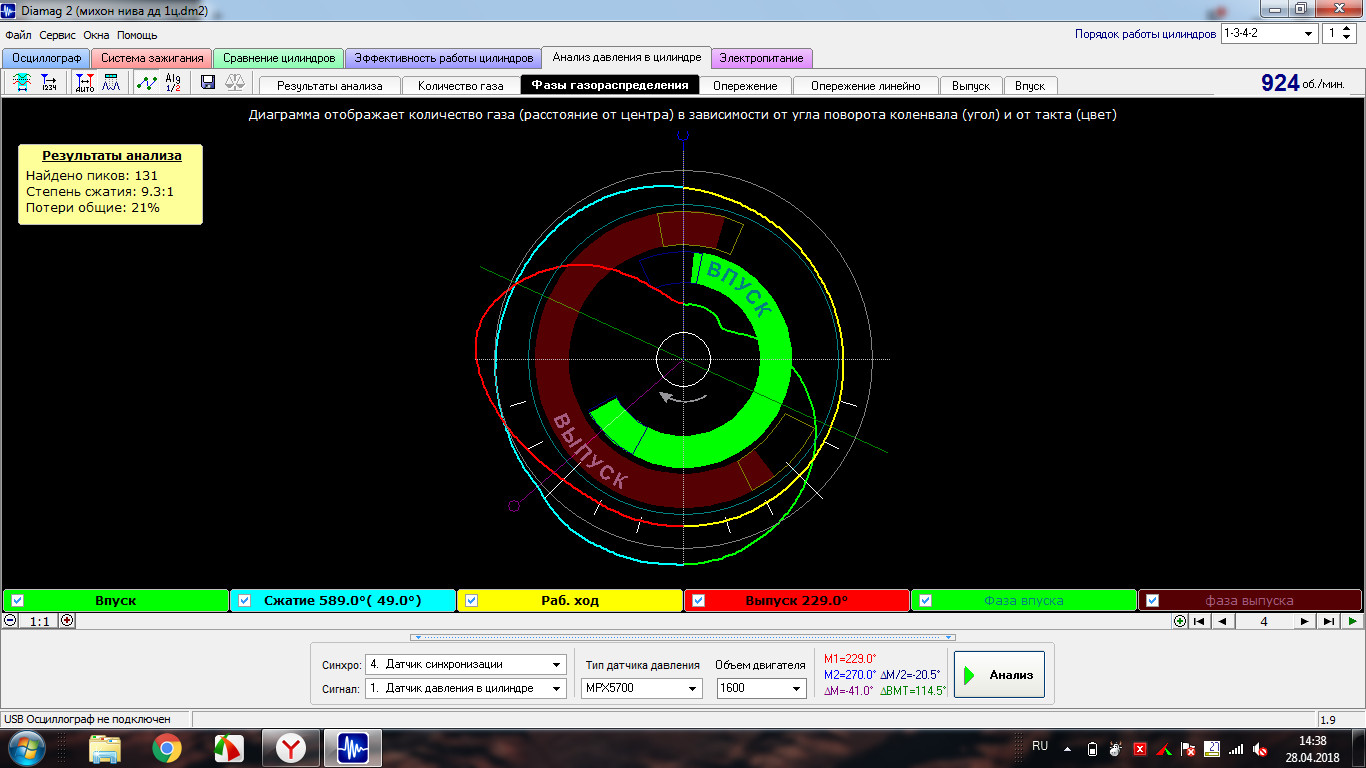Viewport: 1366px width, 768px height.
Task: Click the green play button
Action: click(x=1352, y=621)
